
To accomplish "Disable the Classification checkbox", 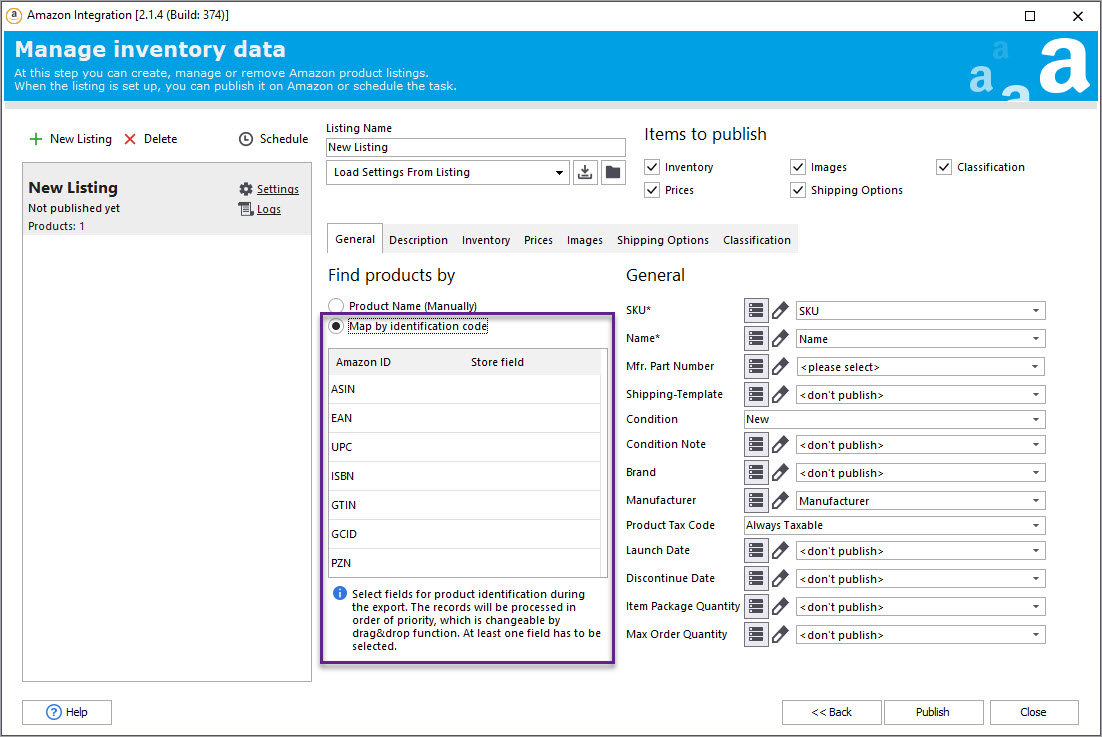I will click(944, 167).
